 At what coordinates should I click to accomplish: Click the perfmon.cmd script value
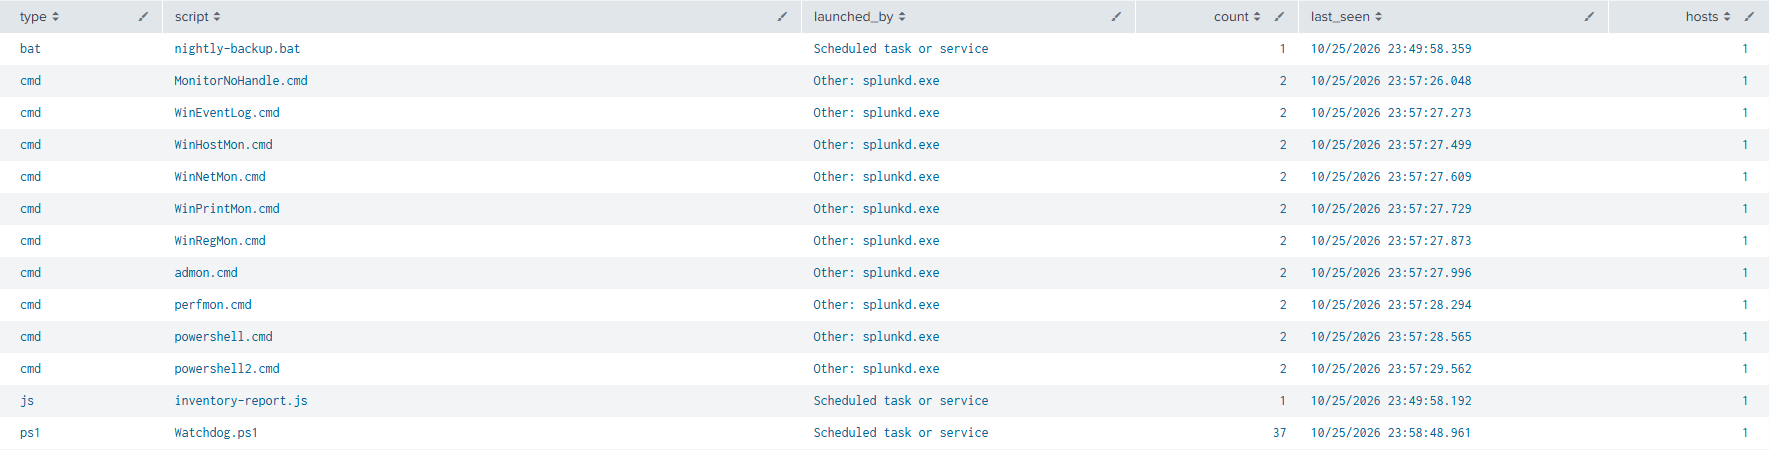click(213, 305)
